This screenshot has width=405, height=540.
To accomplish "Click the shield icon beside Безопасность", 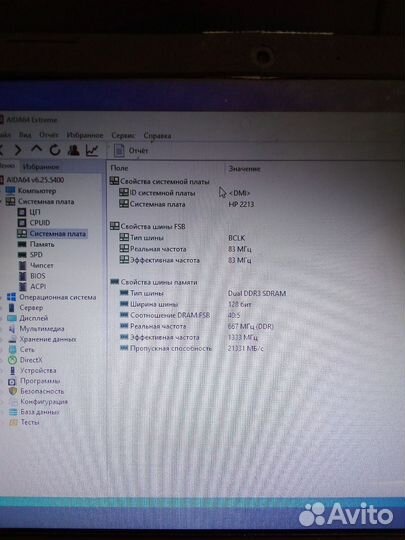I will click(13, 391).
